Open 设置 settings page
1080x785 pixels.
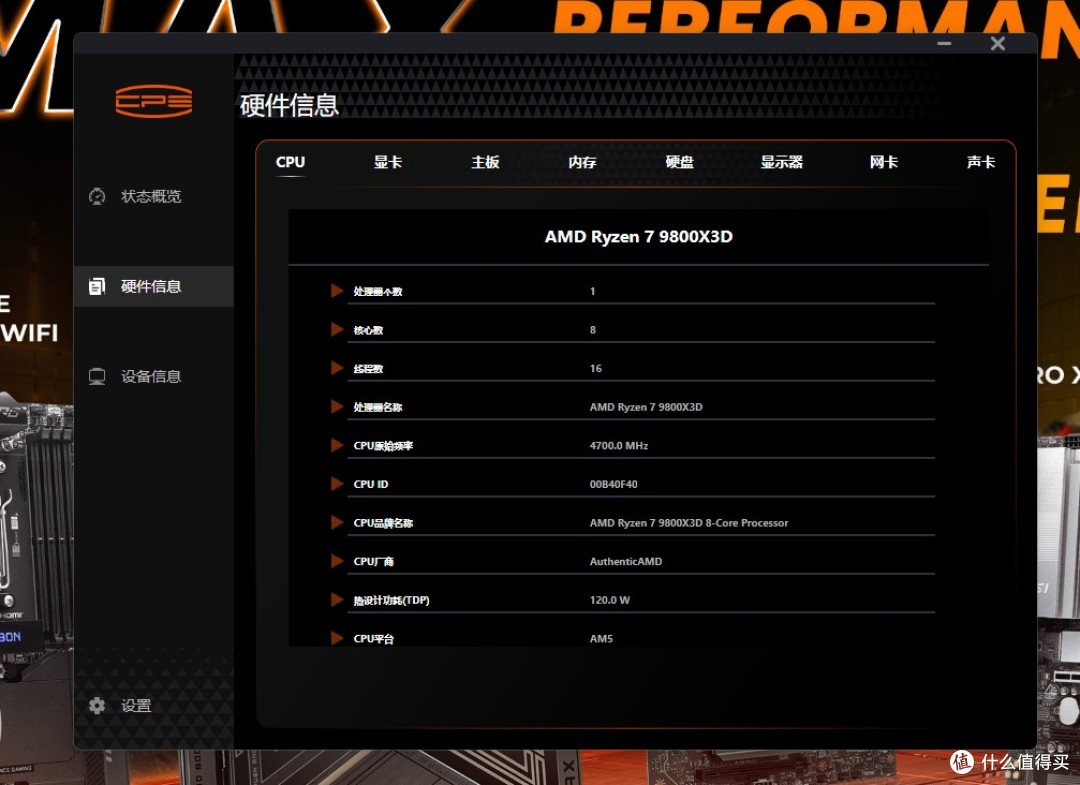coord(136,706)
